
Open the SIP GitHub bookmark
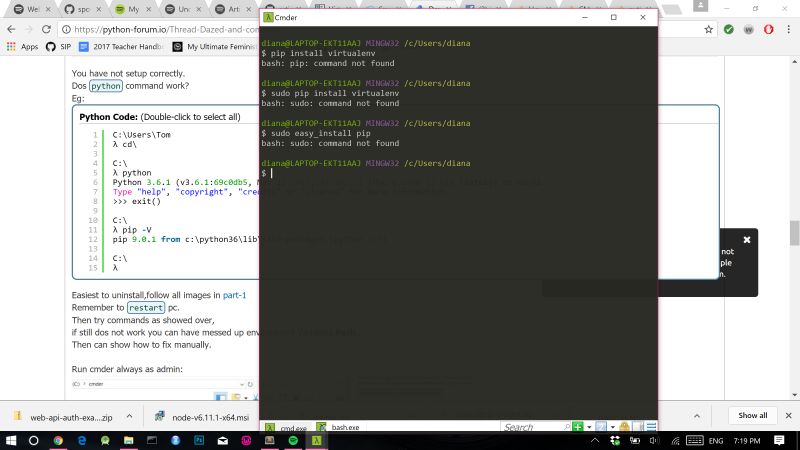[58, 46]
